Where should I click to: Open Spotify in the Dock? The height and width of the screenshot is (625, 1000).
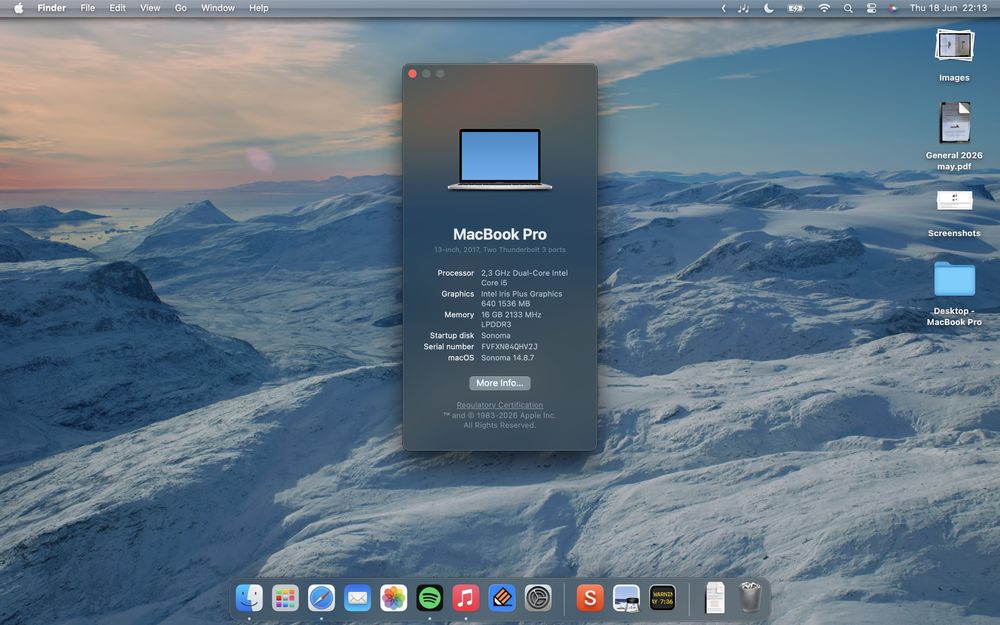pyautogui.click(x=430, y=598)
